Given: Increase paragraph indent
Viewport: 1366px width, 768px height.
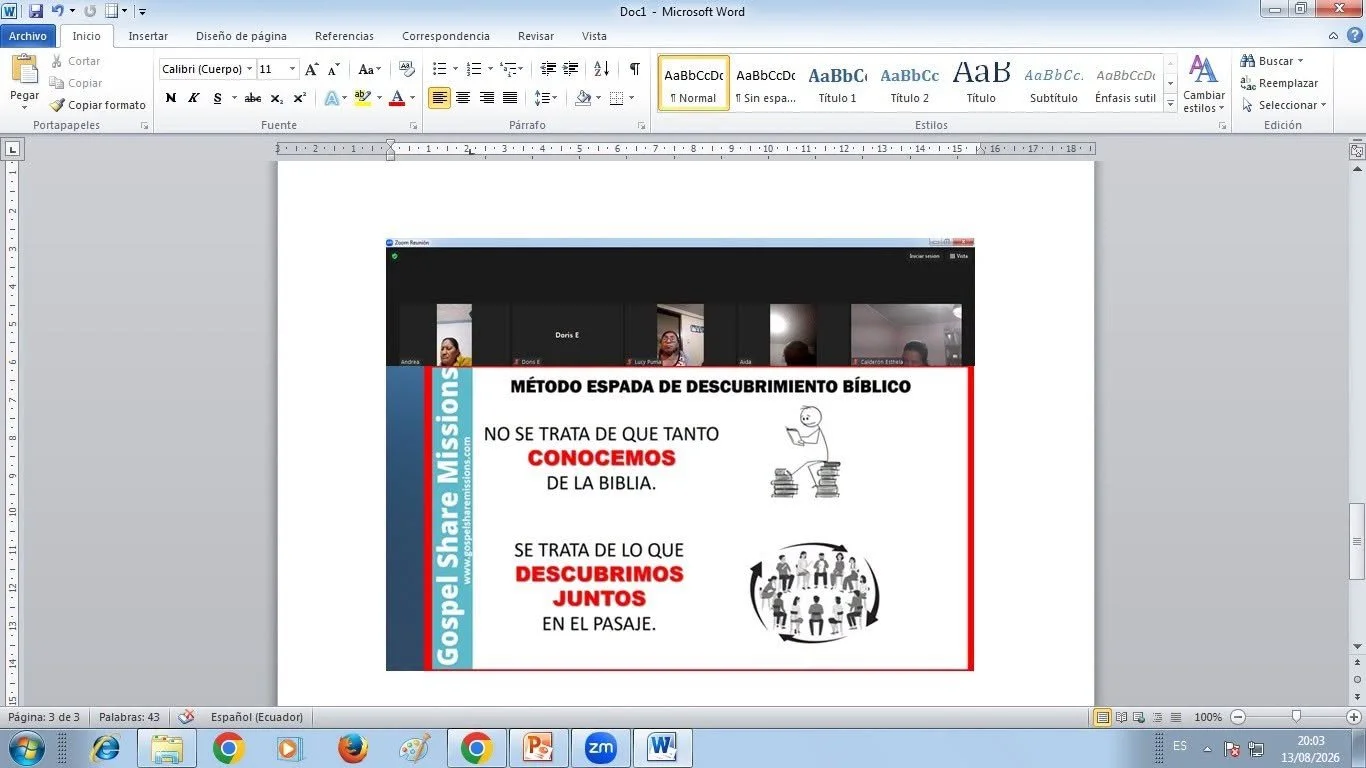Looking at the screenshot, I should tap(570, 69).
